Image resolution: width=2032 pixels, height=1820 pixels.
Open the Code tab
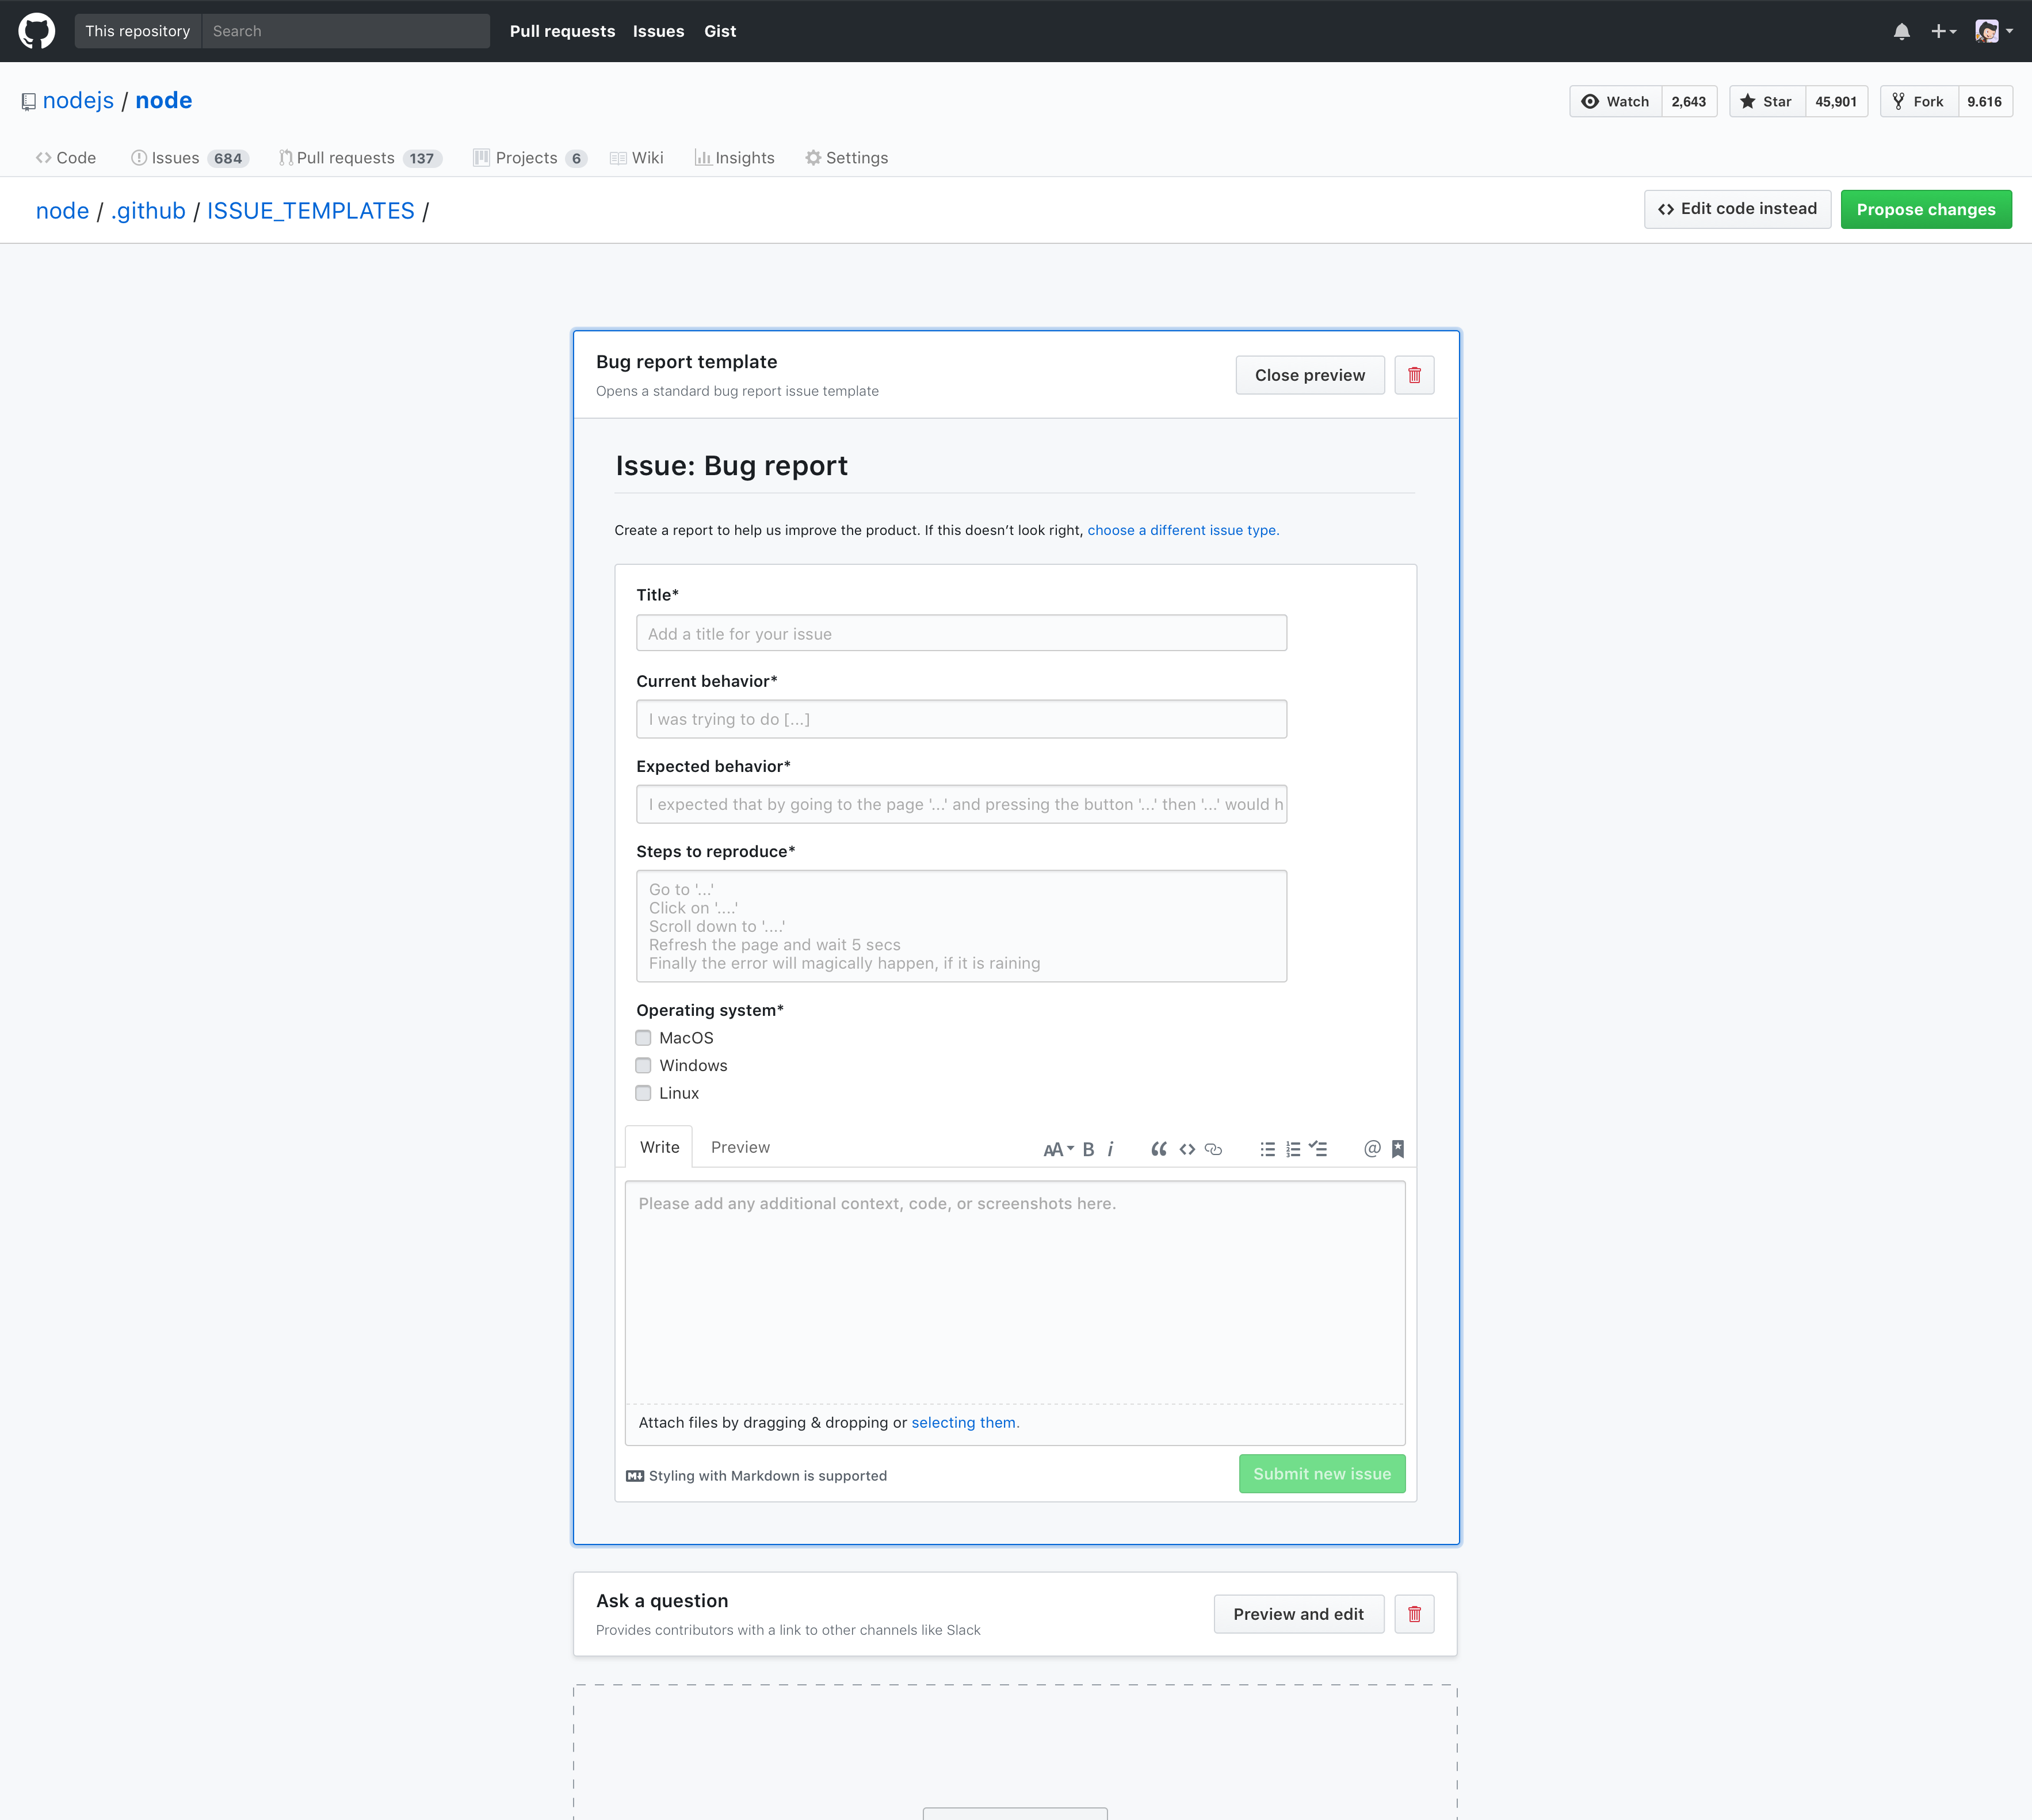[x=66, y=158]
